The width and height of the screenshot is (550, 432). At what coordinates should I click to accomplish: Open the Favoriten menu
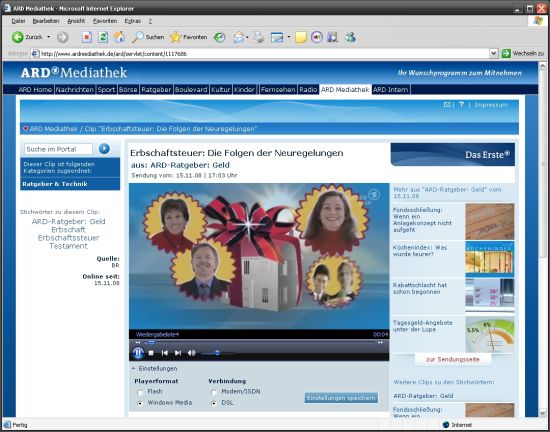(105, 21)
